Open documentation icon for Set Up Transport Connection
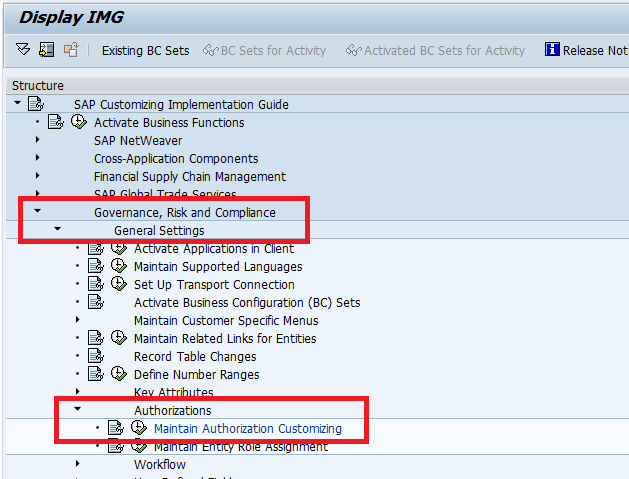 (x=96, y=284)
